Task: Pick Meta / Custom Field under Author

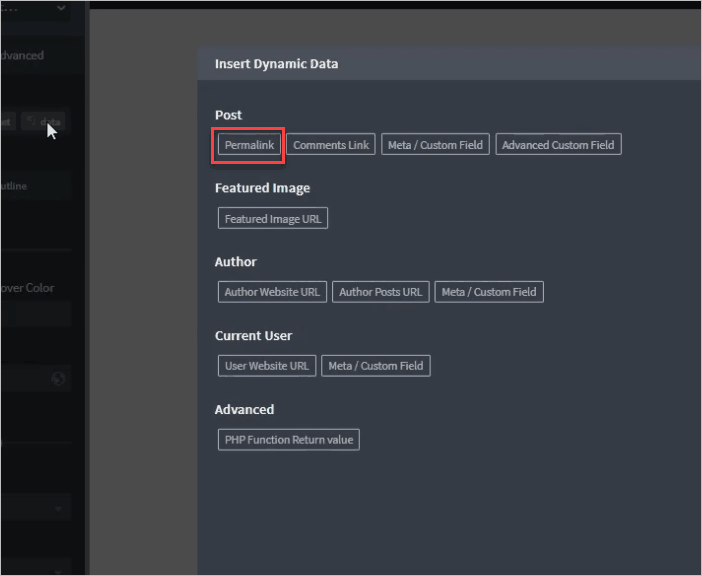Action: (489, 292)
